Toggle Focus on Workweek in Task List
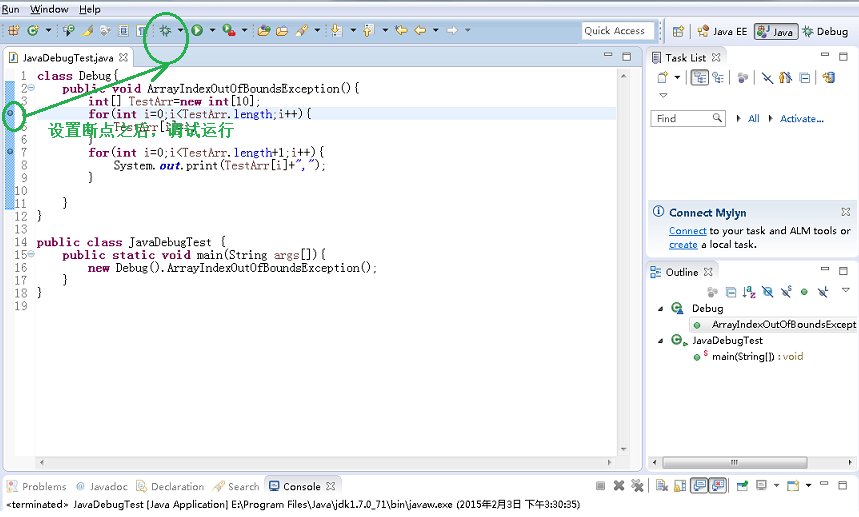The image size is (859, 517). click(743, 78)
